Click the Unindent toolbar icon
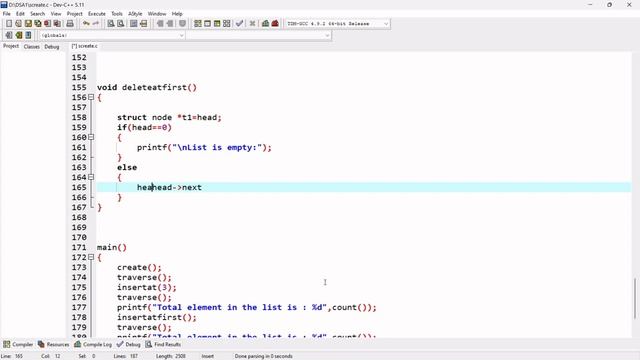This screenshot has width=640, height=360. (170, 24)
